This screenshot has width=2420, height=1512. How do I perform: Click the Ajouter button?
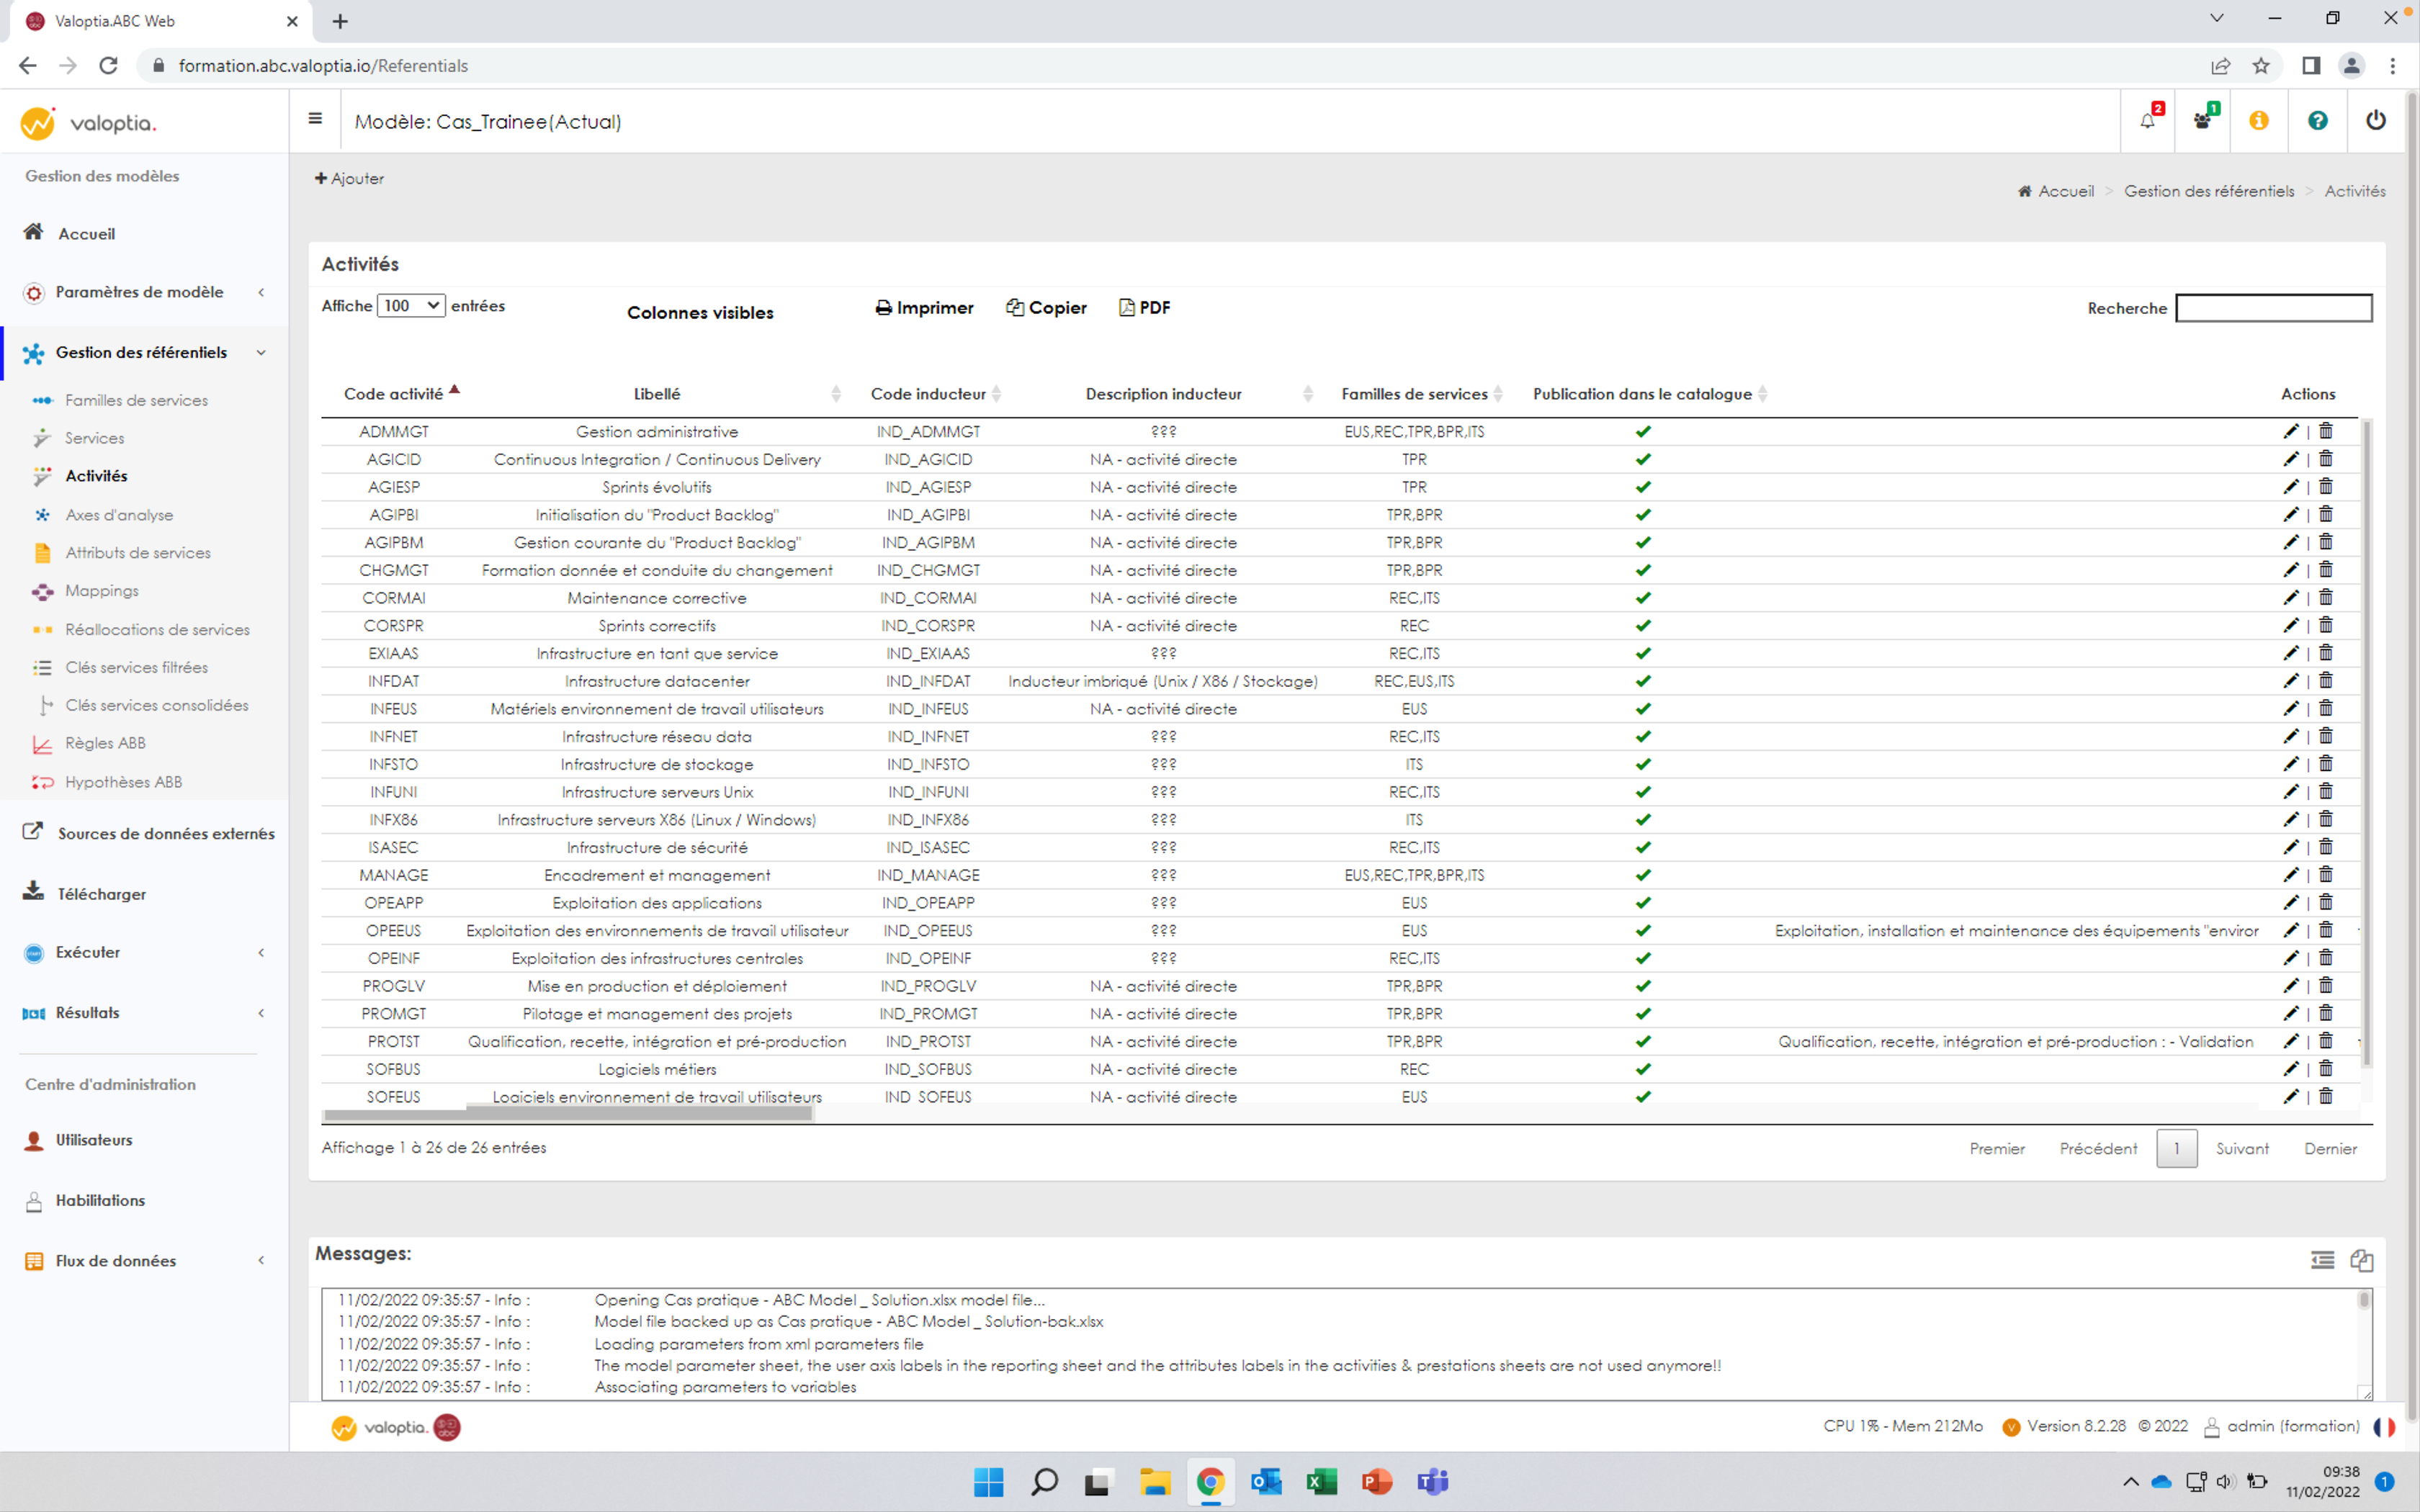tap(349, 178)
